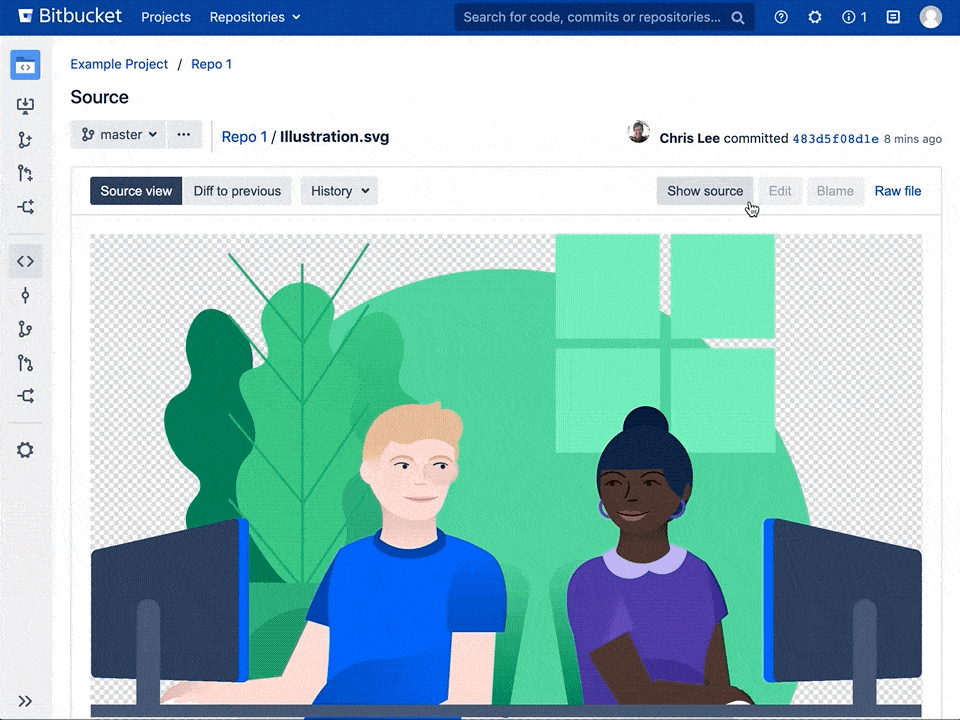Expand the sidebar with double chevron
The height and width of the screenshot is (720, 960).
25,701
